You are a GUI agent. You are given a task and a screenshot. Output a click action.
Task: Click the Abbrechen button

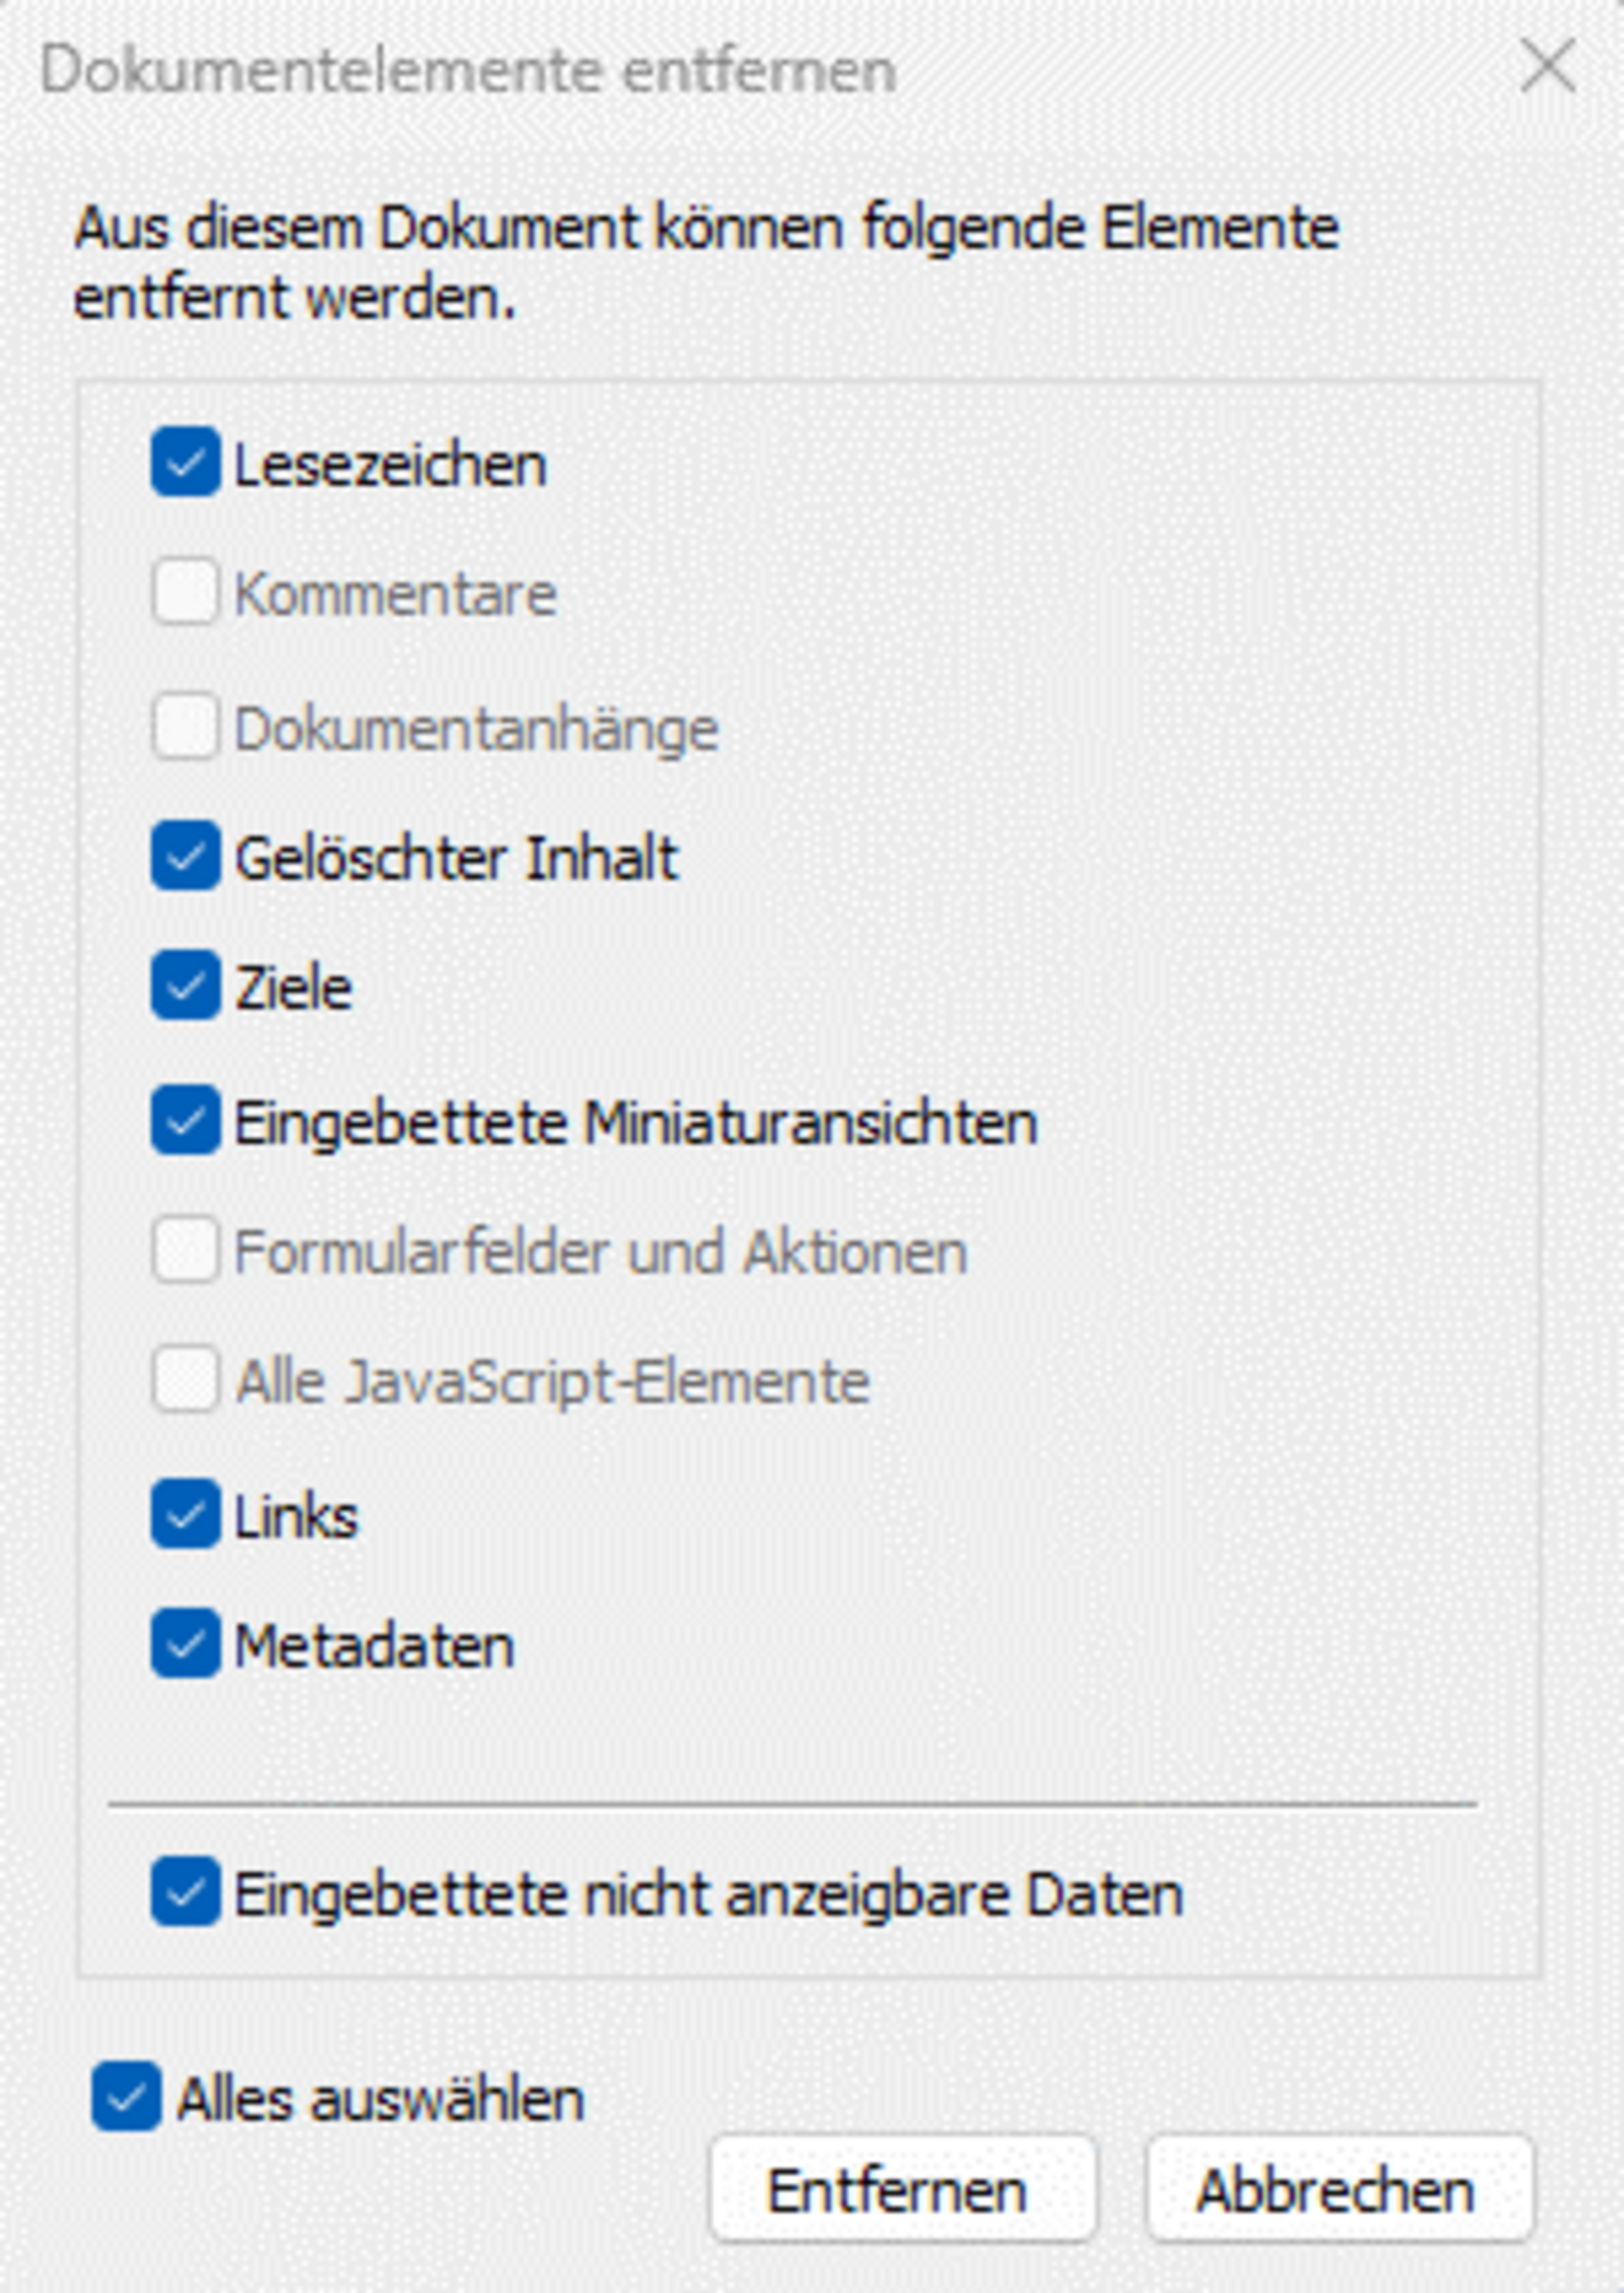pyautogui.click(x=1338, y=2190)
